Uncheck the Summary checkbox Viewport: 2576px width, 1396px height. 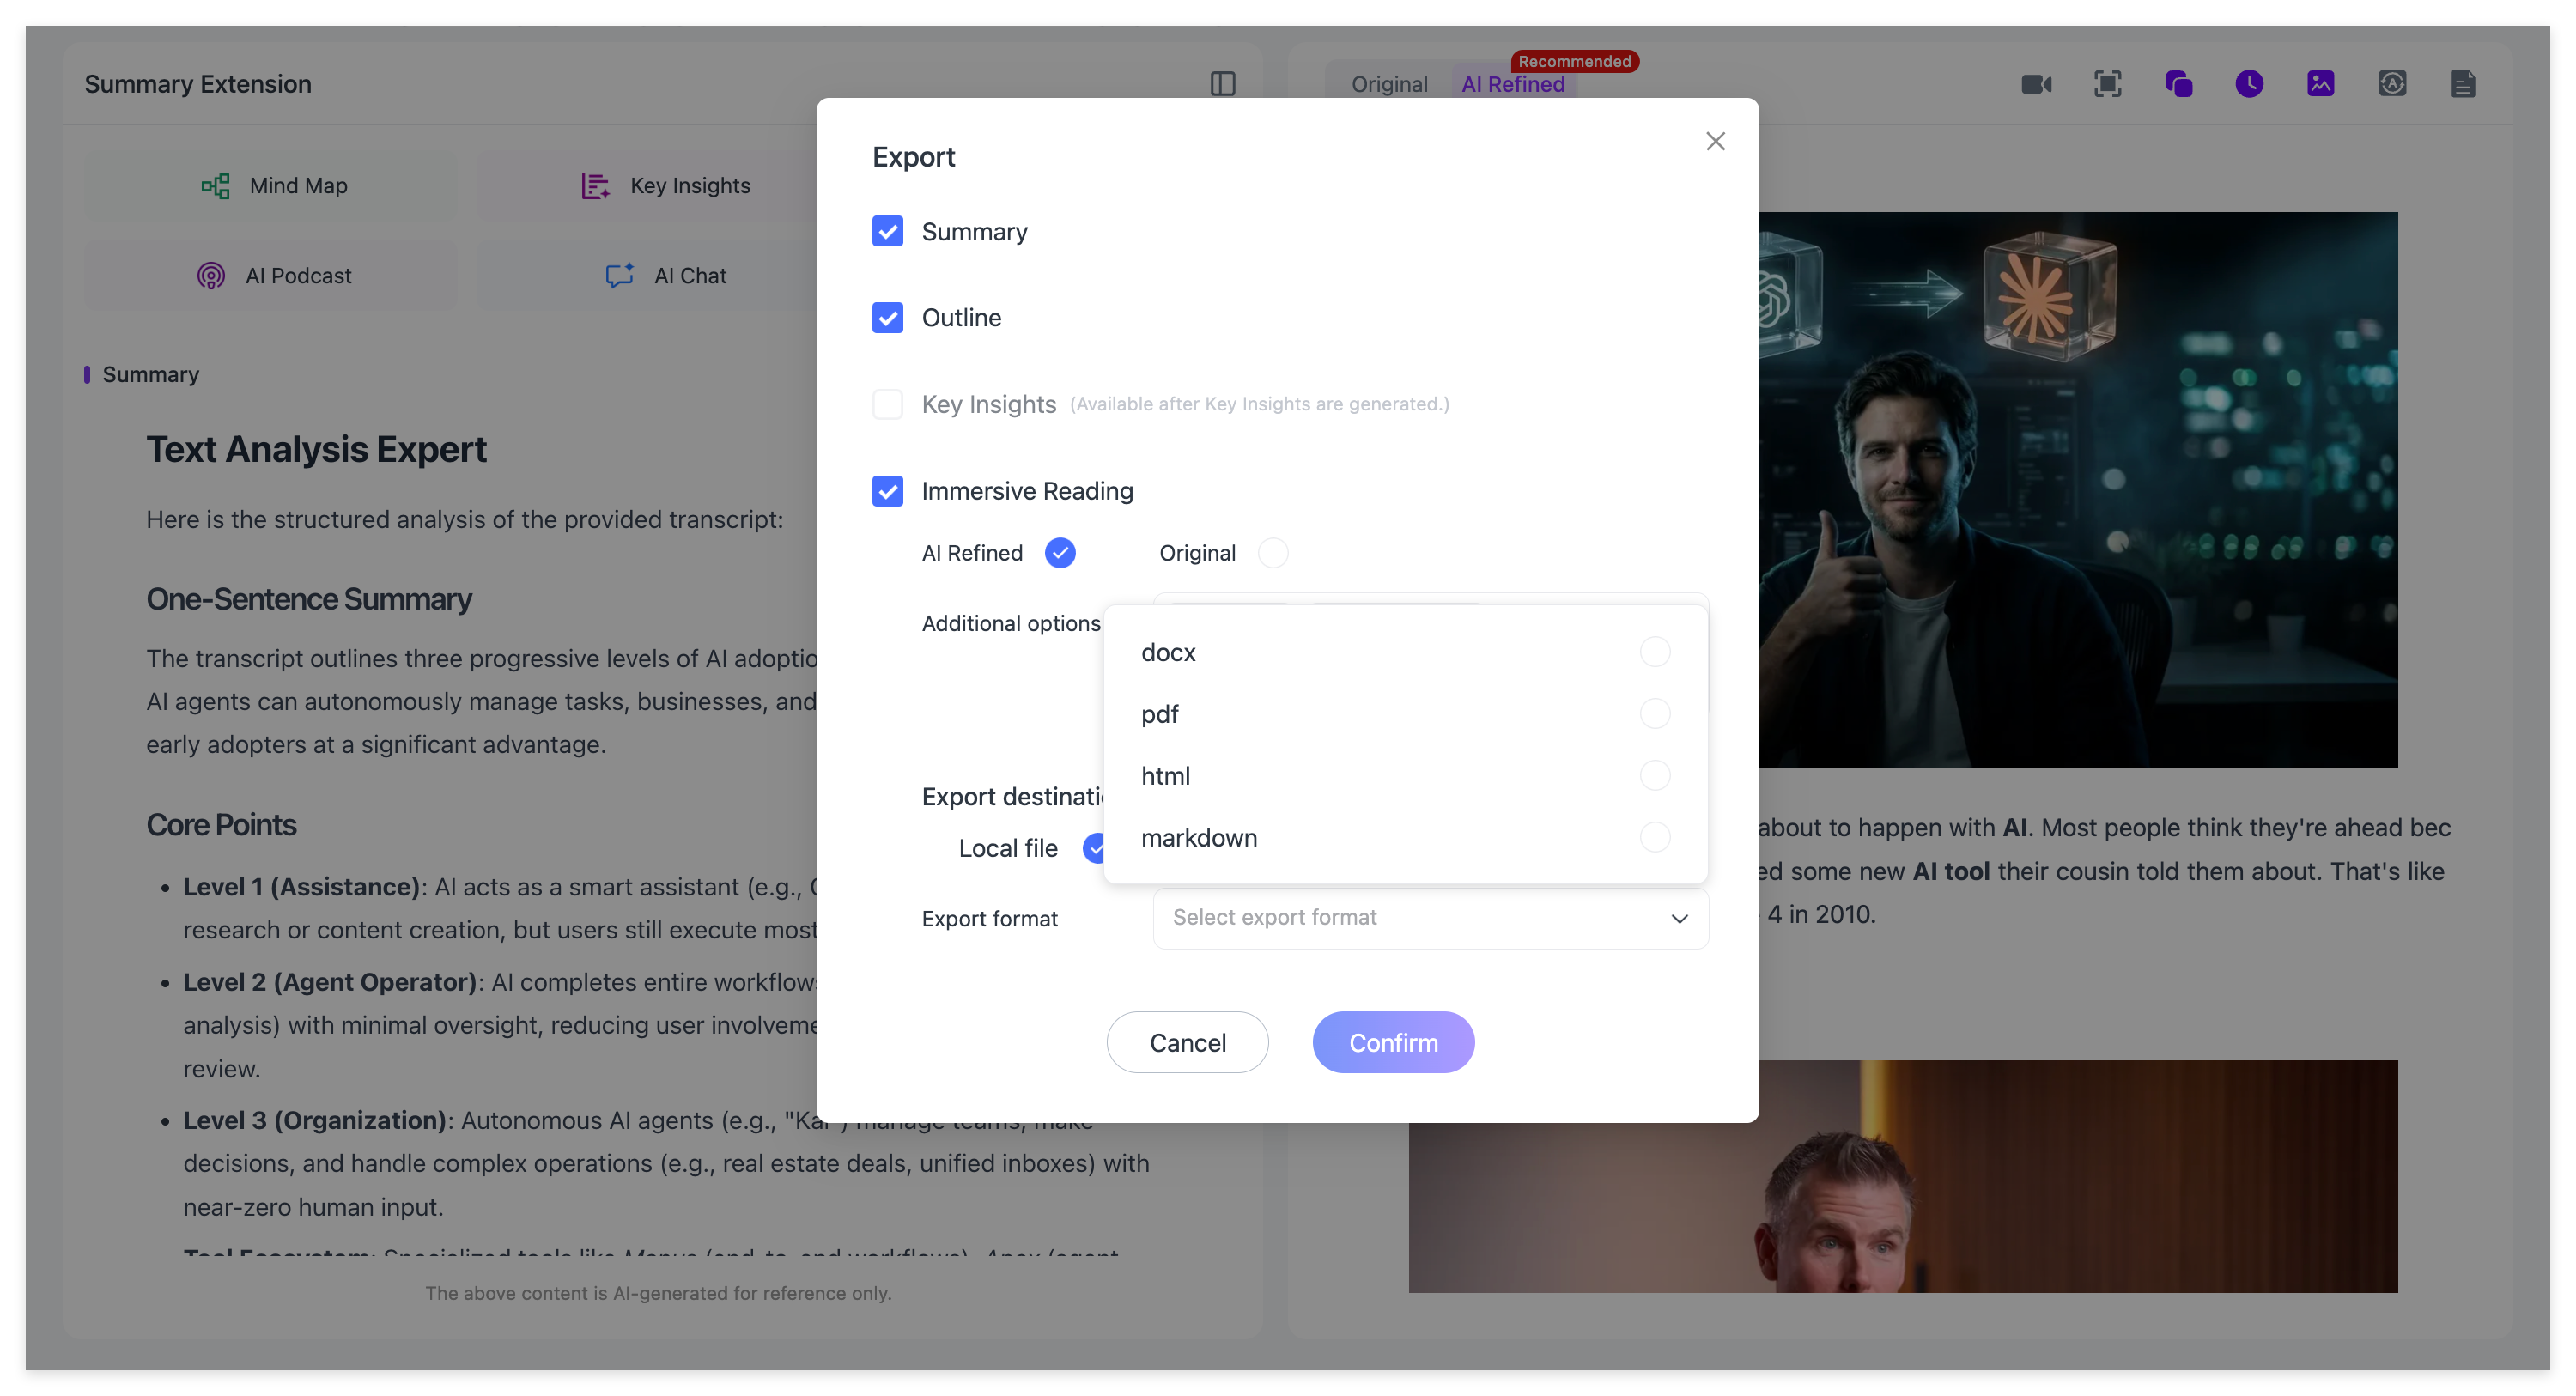point(887,232)
